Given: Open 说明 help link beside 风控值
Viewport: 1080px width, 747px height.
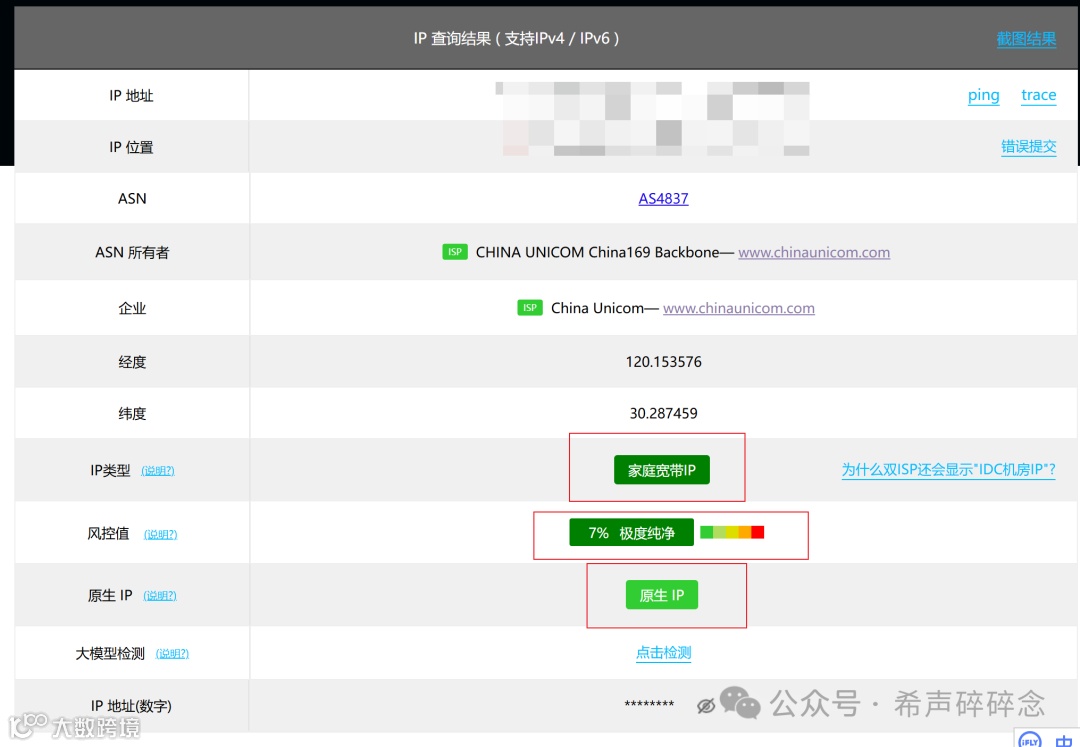Looking at the screenshot, I should (x=160, y=534).
